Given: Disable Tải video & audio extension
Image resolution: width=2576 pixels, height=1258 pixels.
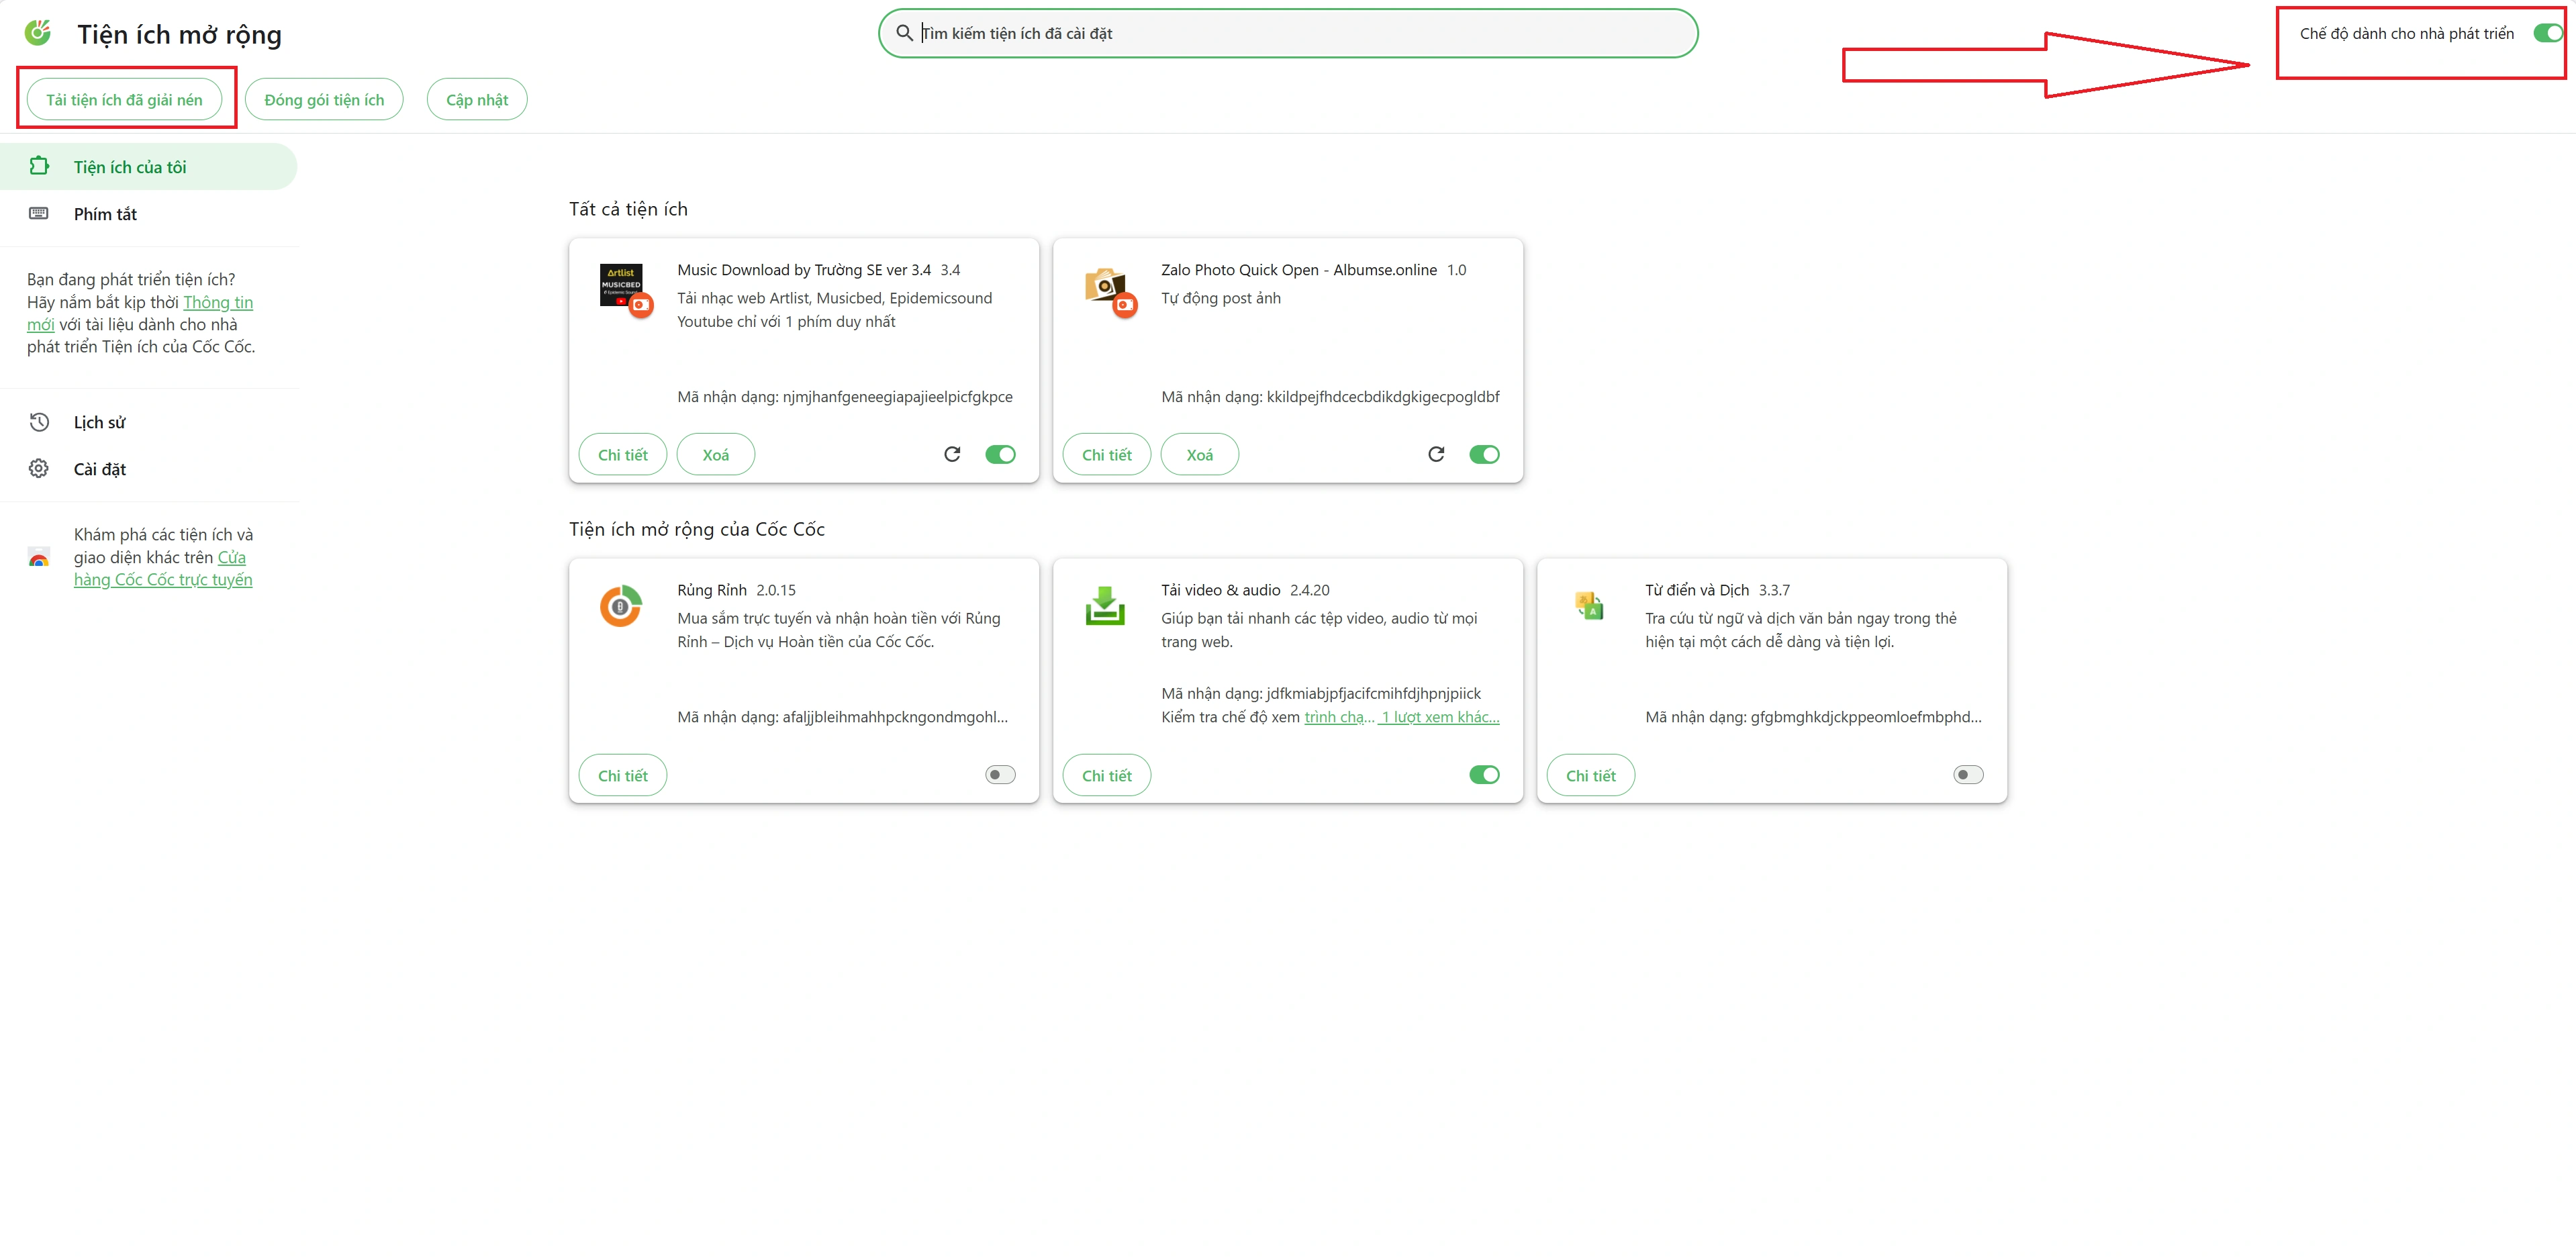Looking at the screenshot, I should click(x=1484, y=775).
